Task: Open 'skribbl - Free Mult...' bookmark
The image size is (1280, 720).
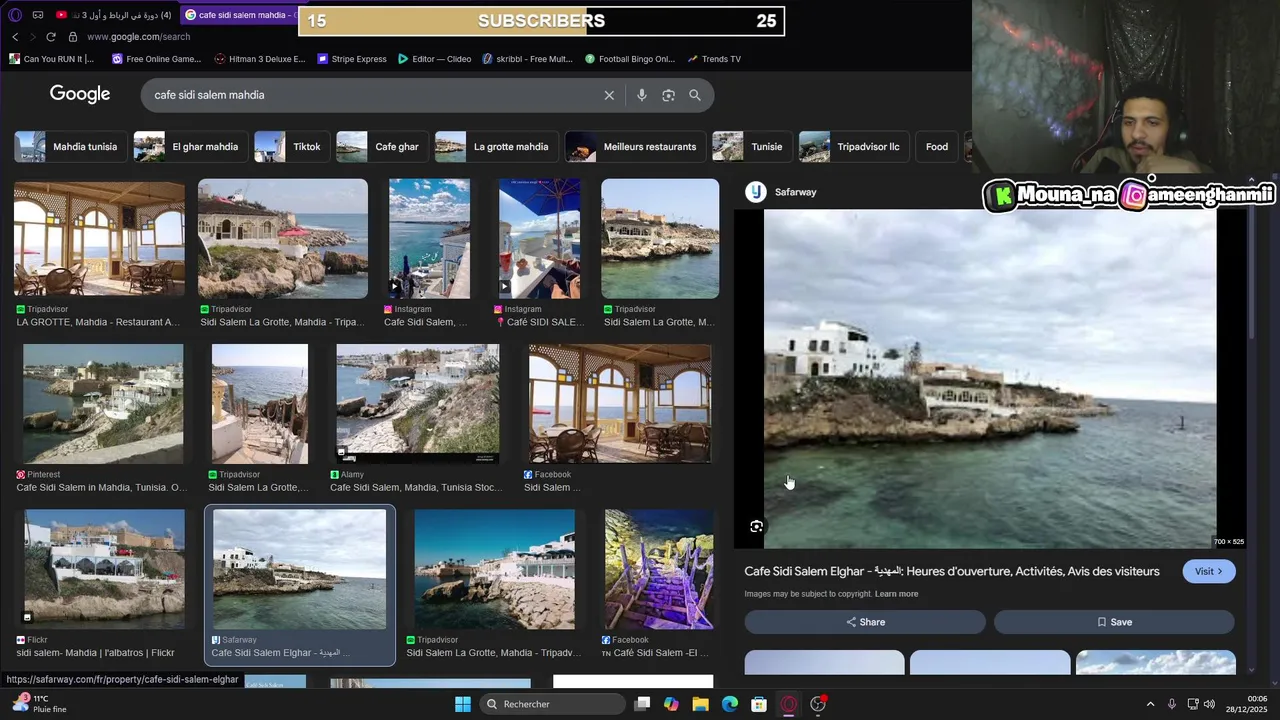Action: 527,59
